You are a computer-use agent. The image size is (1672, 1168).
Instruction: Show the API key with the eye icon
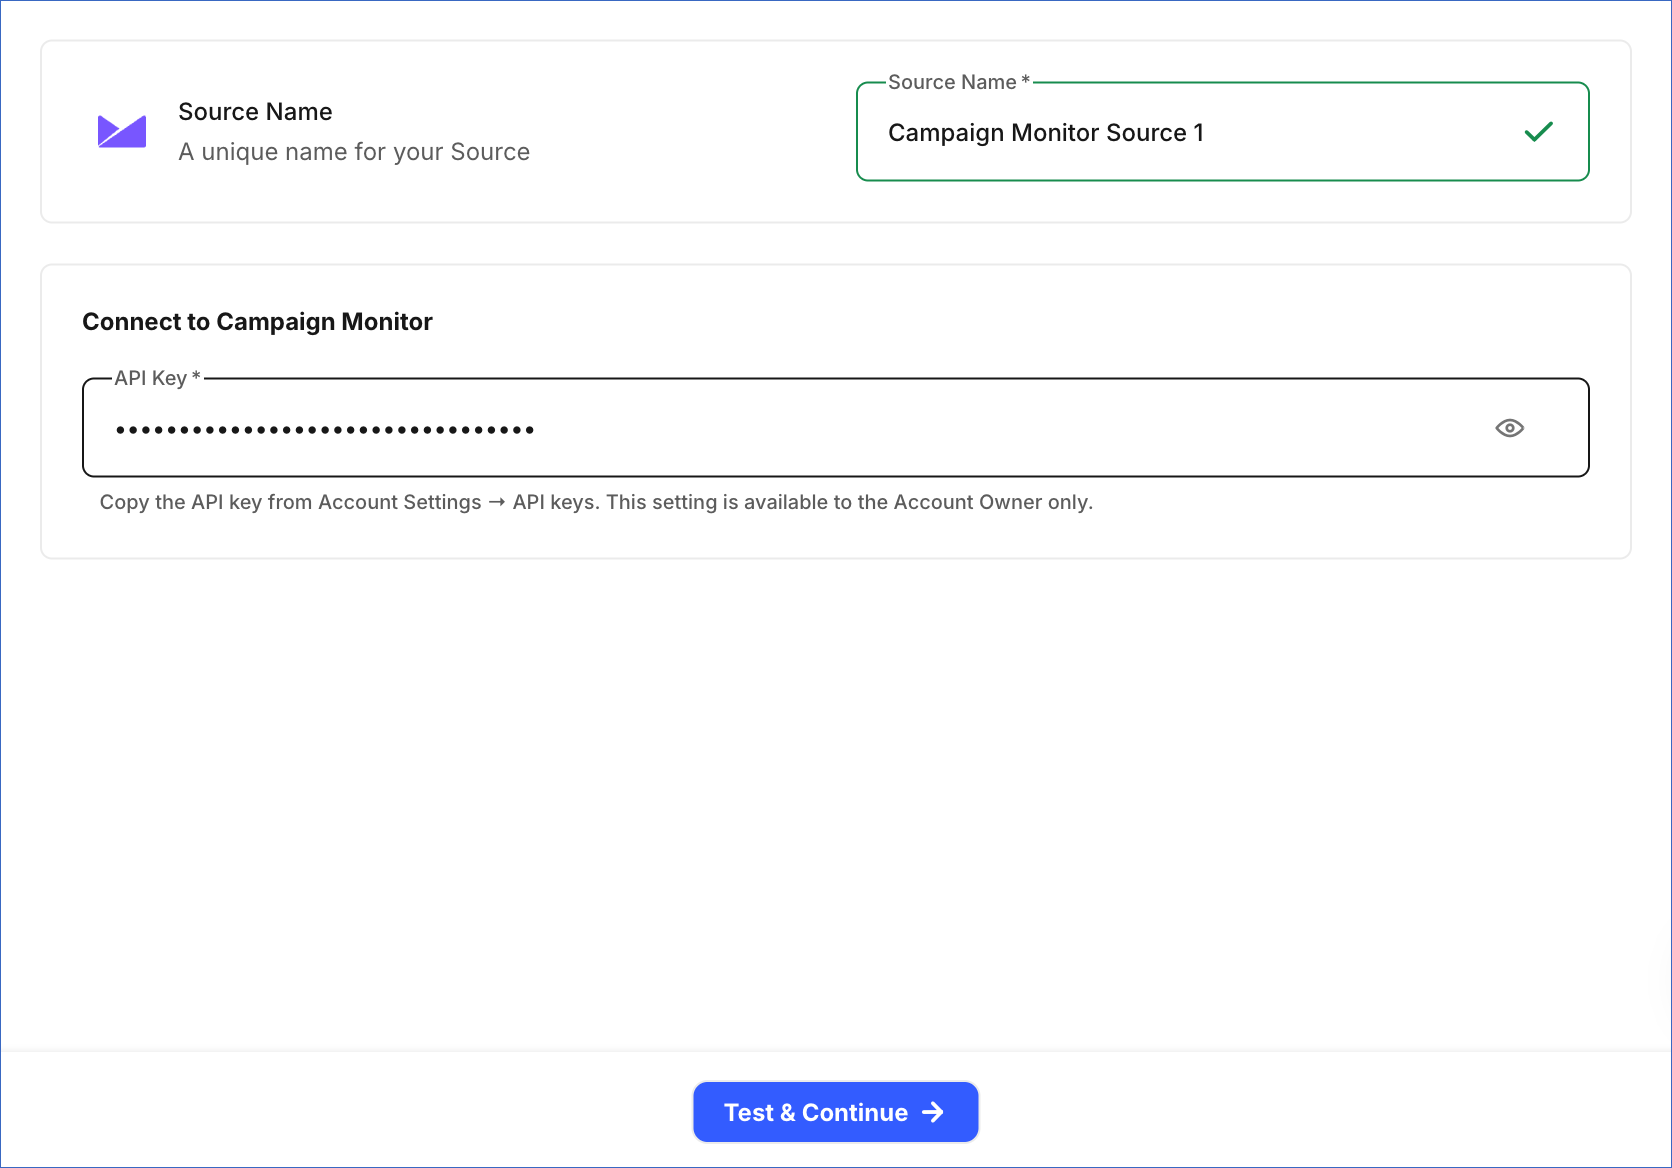[x=1509, y=428]
